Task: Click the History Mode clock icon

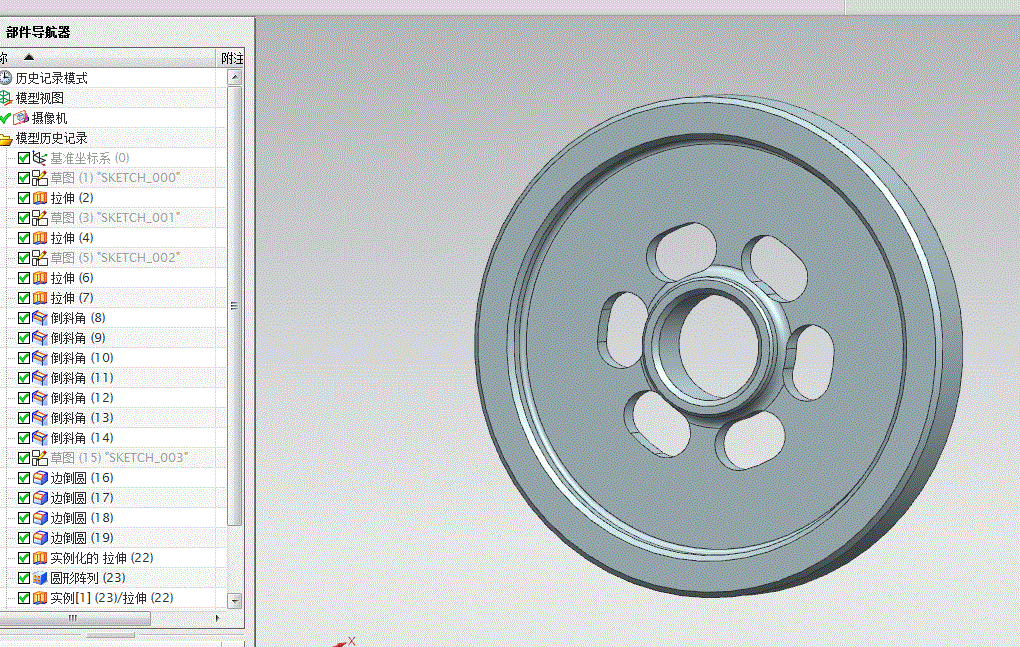Action: pyautogui.click(x=6, y=78)
